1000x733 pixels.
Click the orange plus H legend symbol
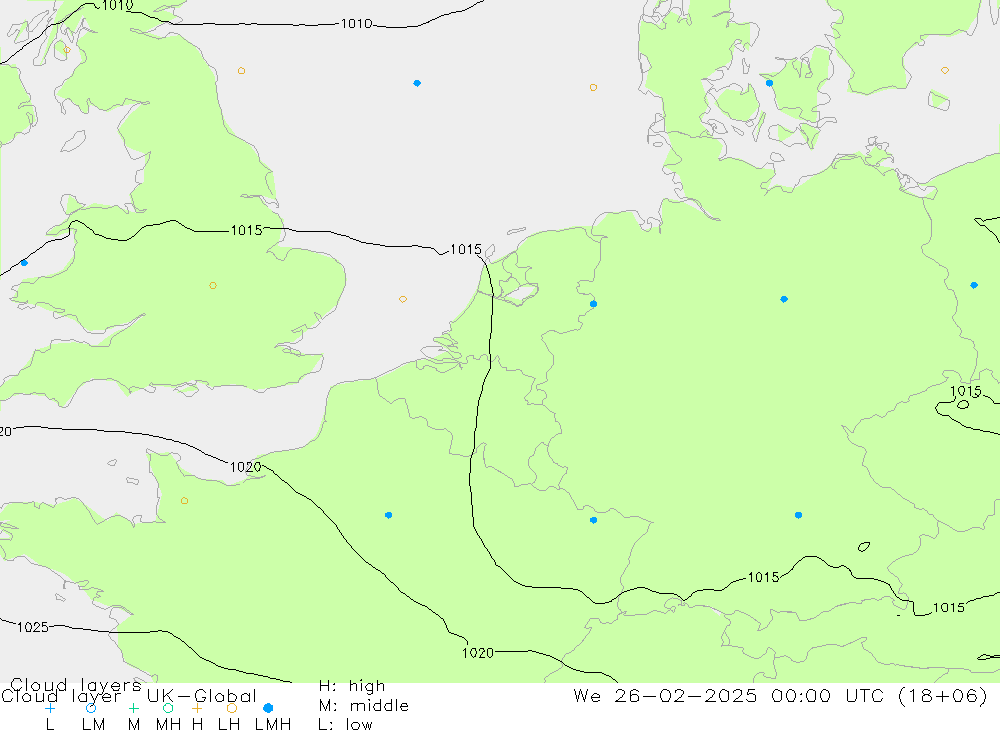[x=197, y=708]
